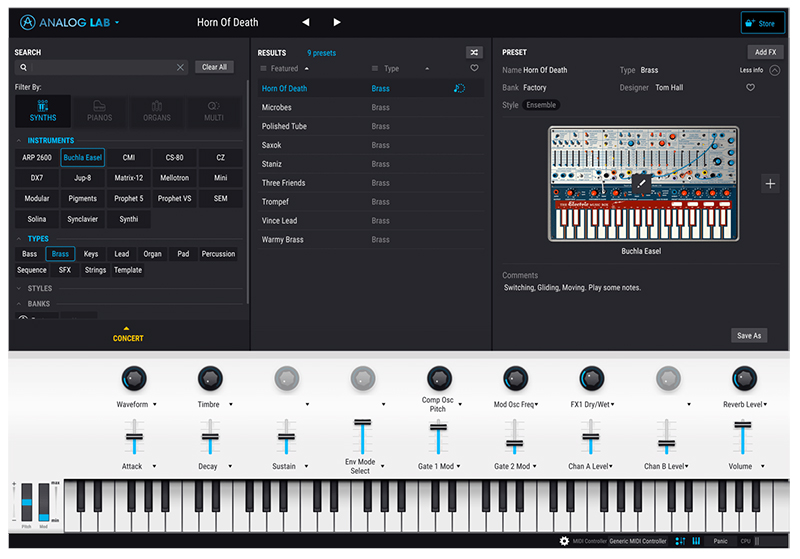Click the plus button beside instrument image
This screenshot has height=559, width=800.
pyautogui.click(x=770, y=184)
